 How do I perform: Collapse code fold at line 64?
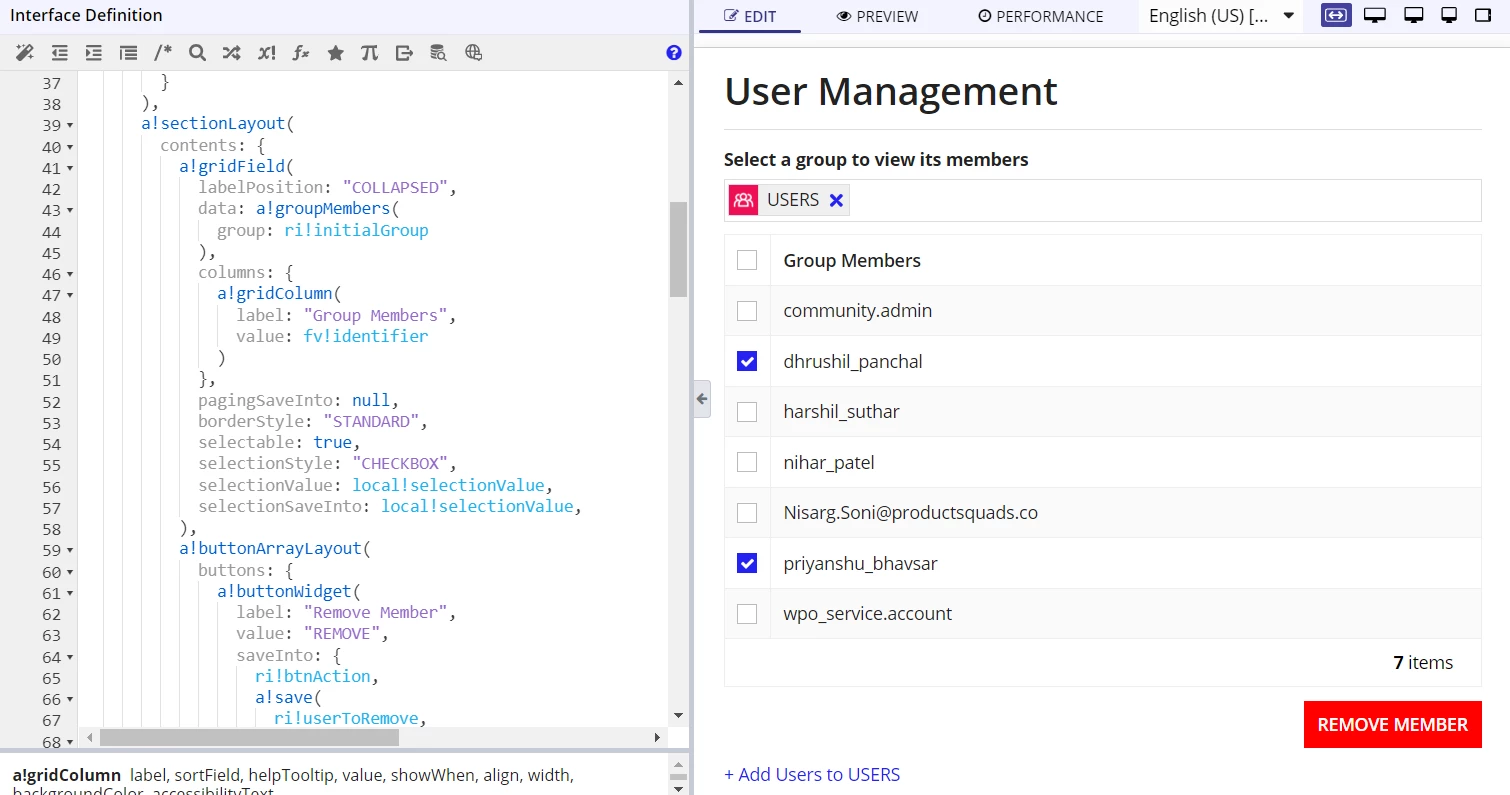70,658
